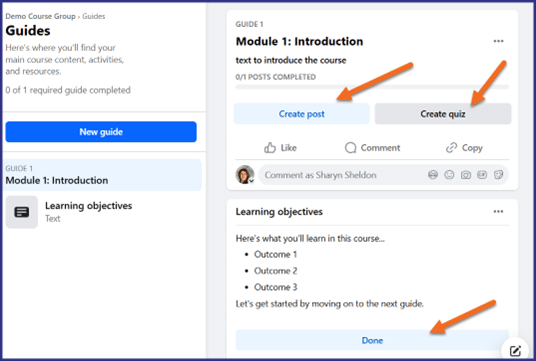Viewport: 536px width, 361px height.
Task: Click the New guide button
Action: click(101, 132)
